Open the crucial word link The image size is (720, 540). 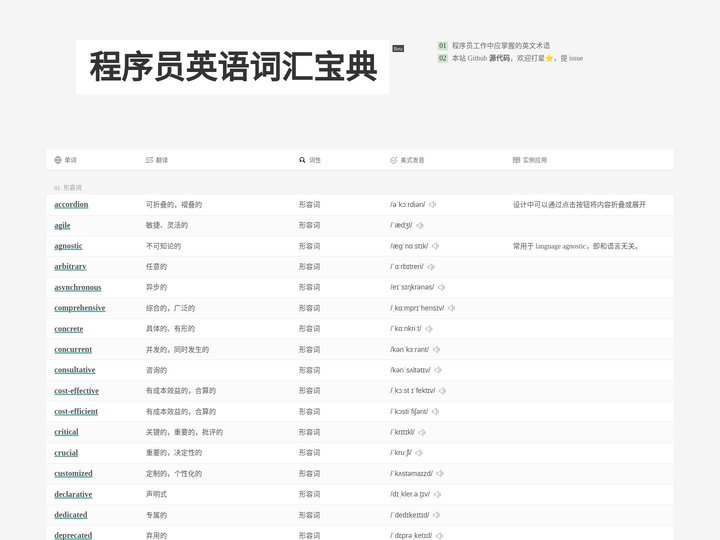click(66, 453)
